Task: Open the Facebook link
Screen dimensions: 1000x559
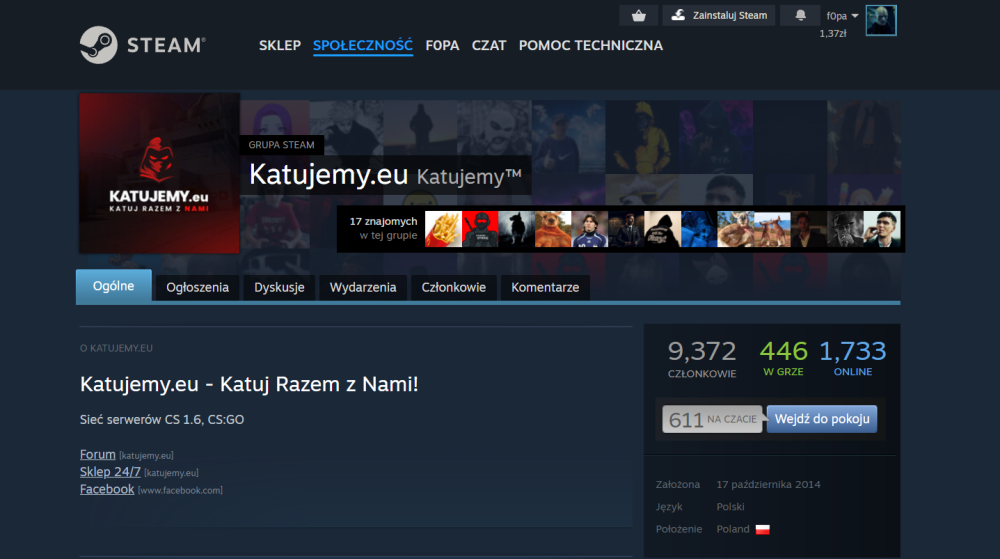Action: (107, 489)
